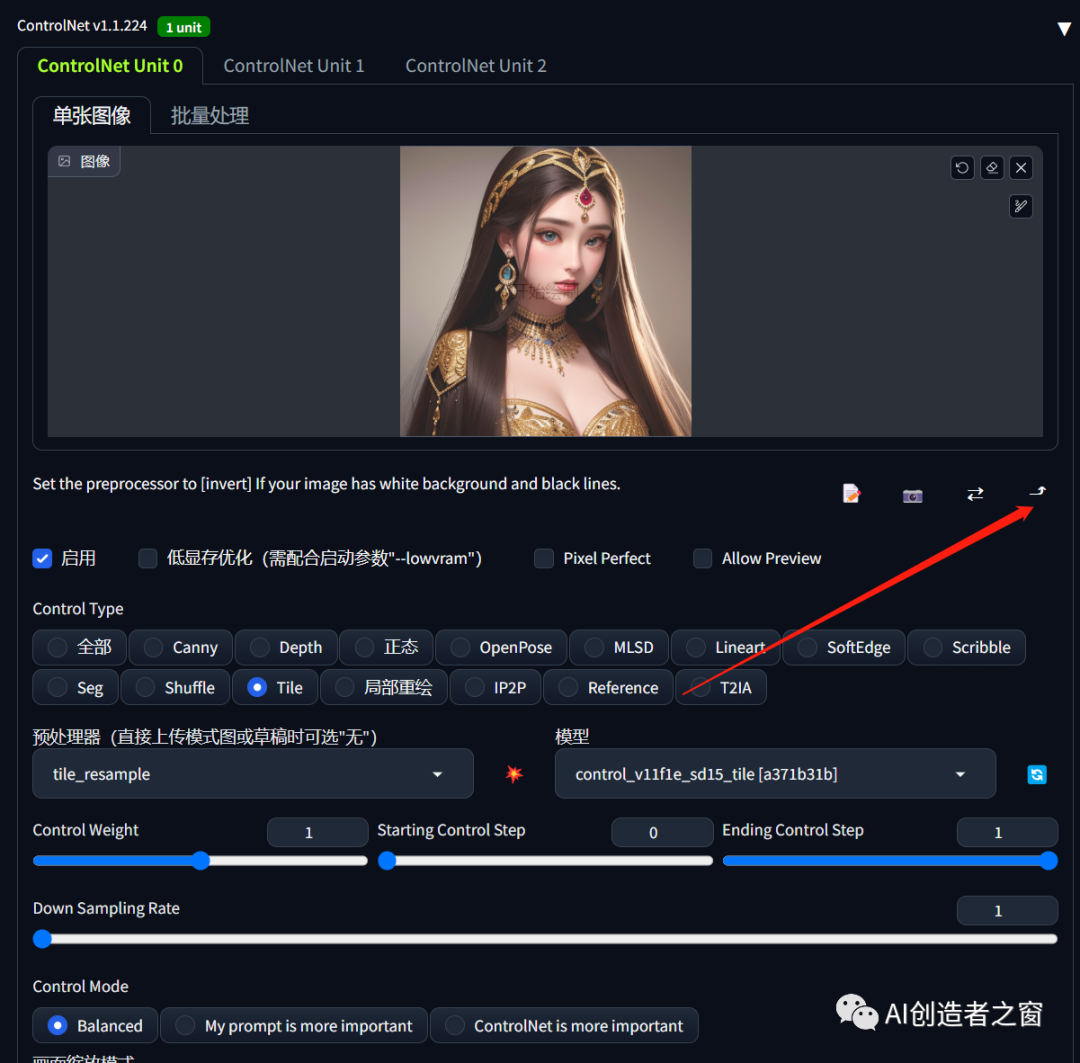Erase the sketch using the eraser icon
This screenshot has width=1080, height=1063.
coord(991,167)
